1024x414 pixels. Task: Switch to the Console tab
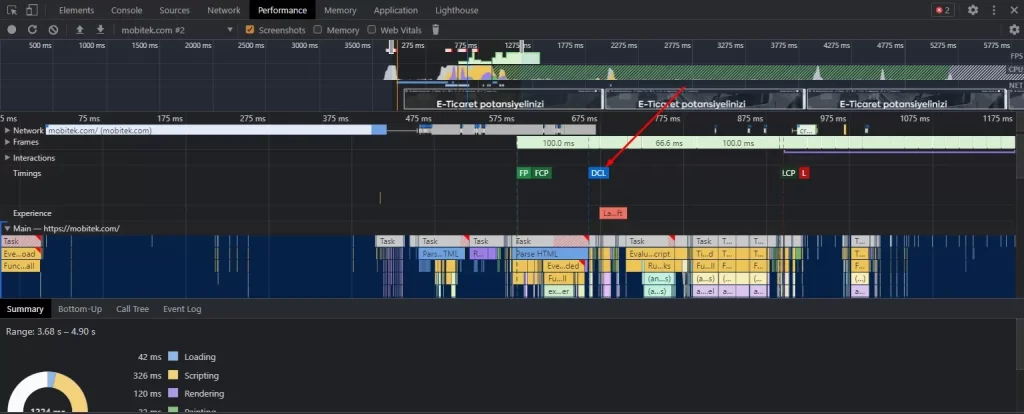pos(127,10)
